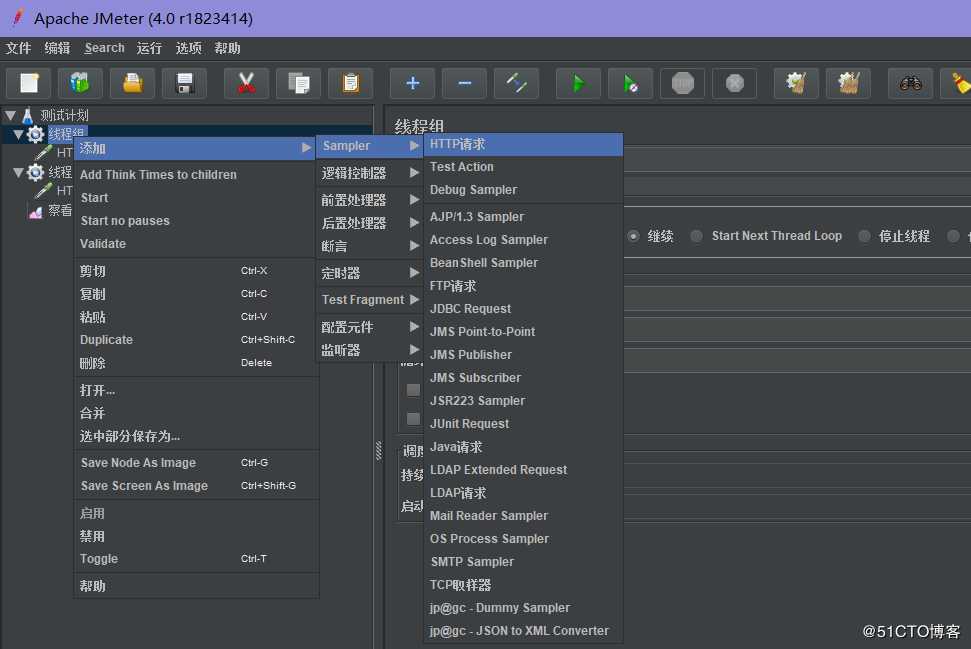This screenshot has height=649, width=971.
Task: Choose 选中部分保存为... entry
Action: click(196, 436)
